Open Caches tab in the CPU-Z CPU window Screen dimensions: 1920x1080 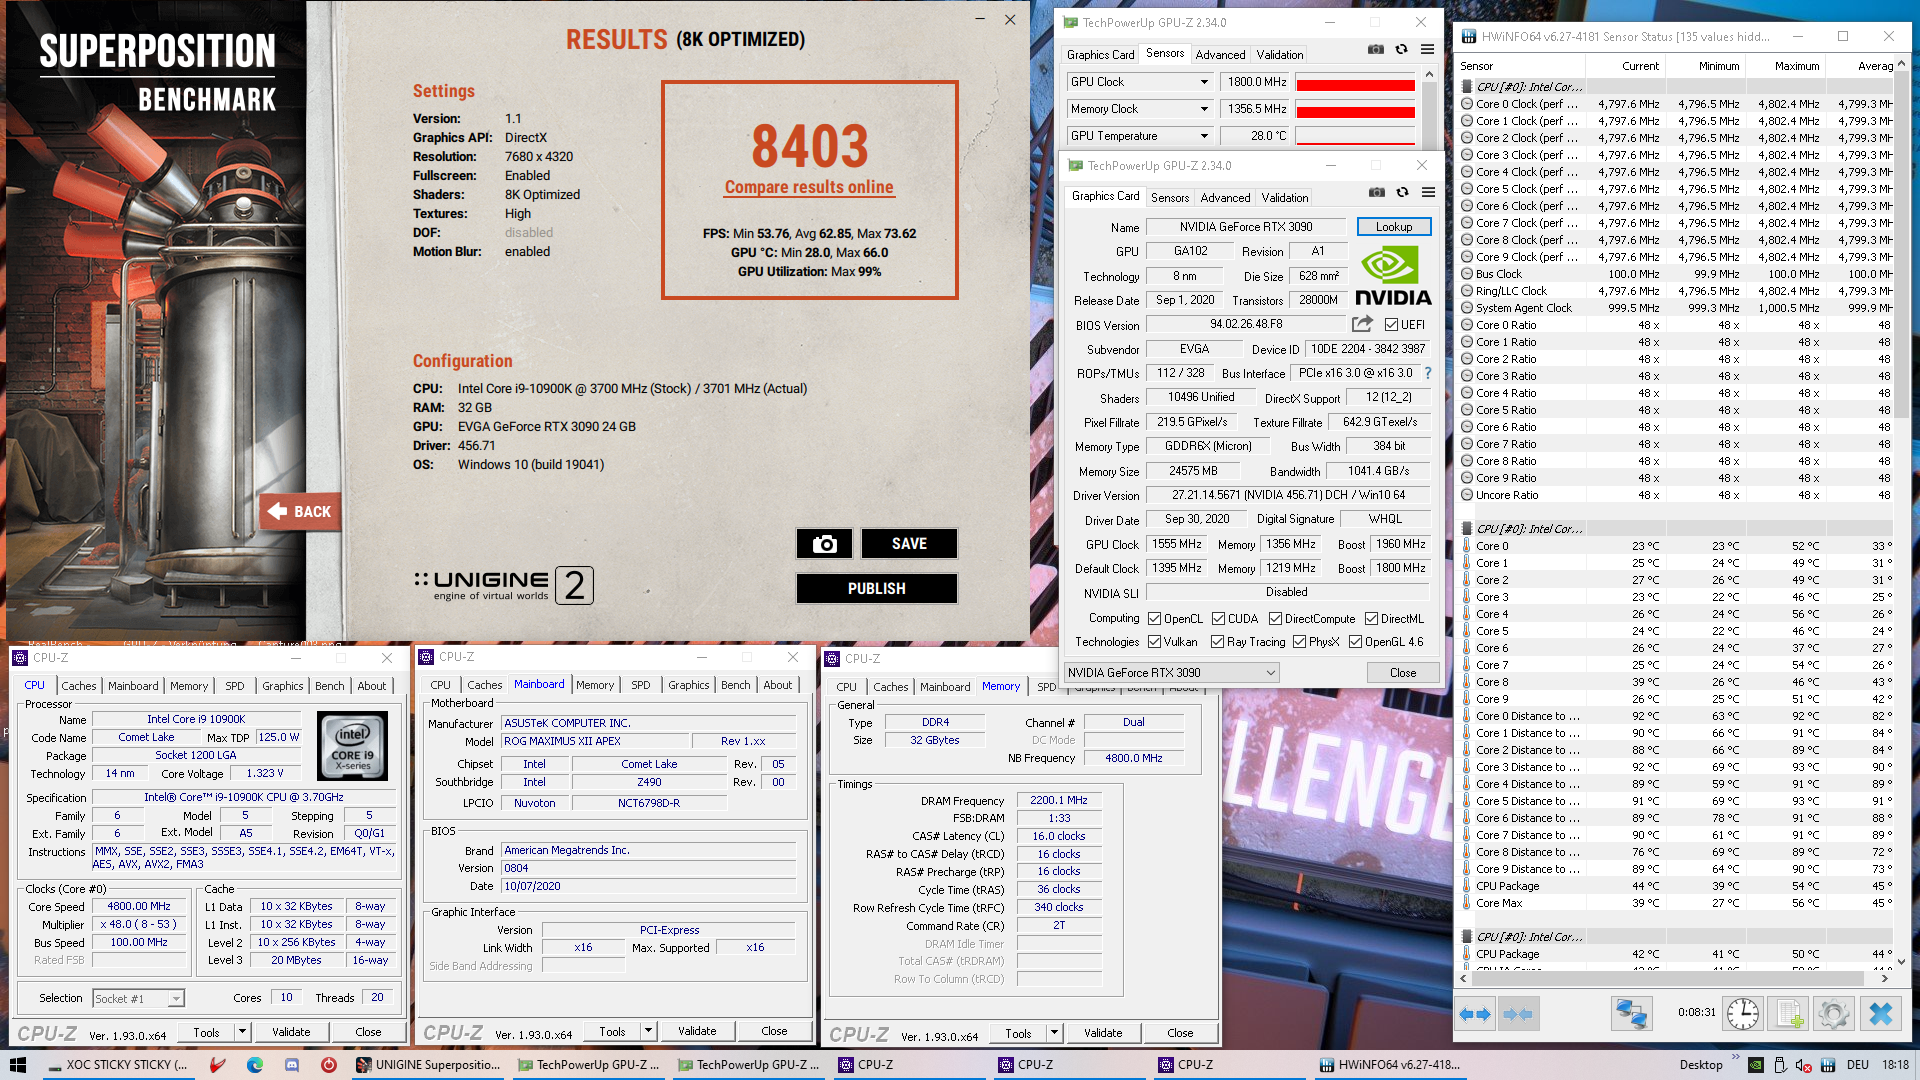pos(79,686)
